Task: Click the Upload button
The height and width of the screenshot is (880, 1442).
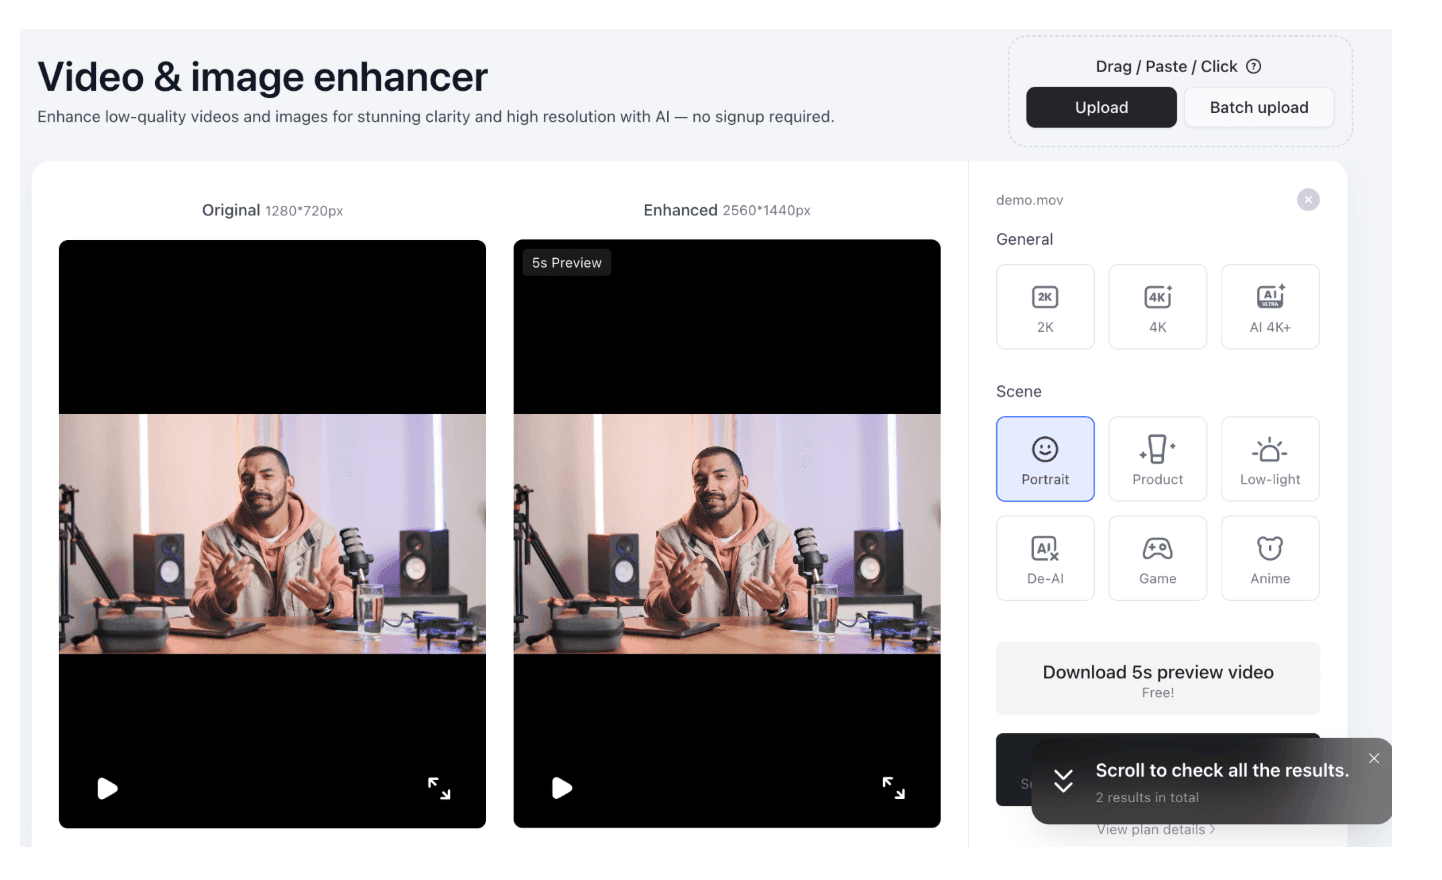Action: coord(1101,107)
